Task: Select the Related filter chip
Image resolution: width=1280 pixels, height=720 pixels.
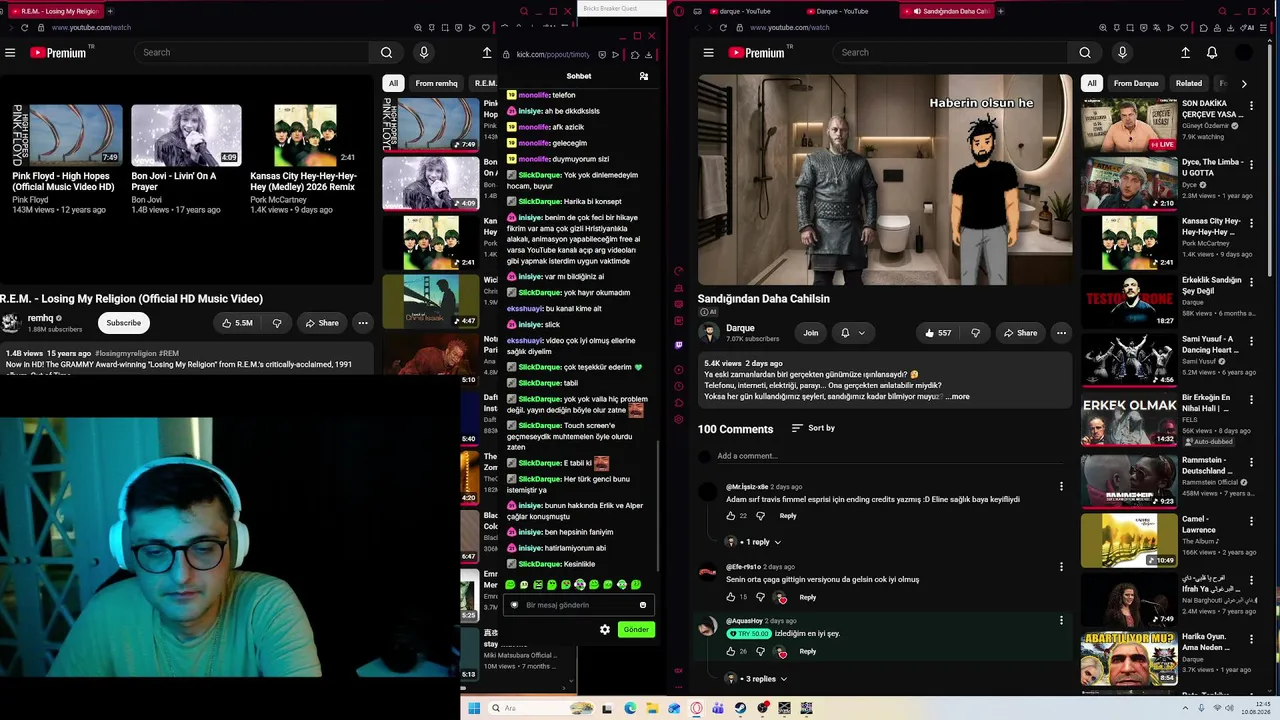Action: coord(1189,84)
